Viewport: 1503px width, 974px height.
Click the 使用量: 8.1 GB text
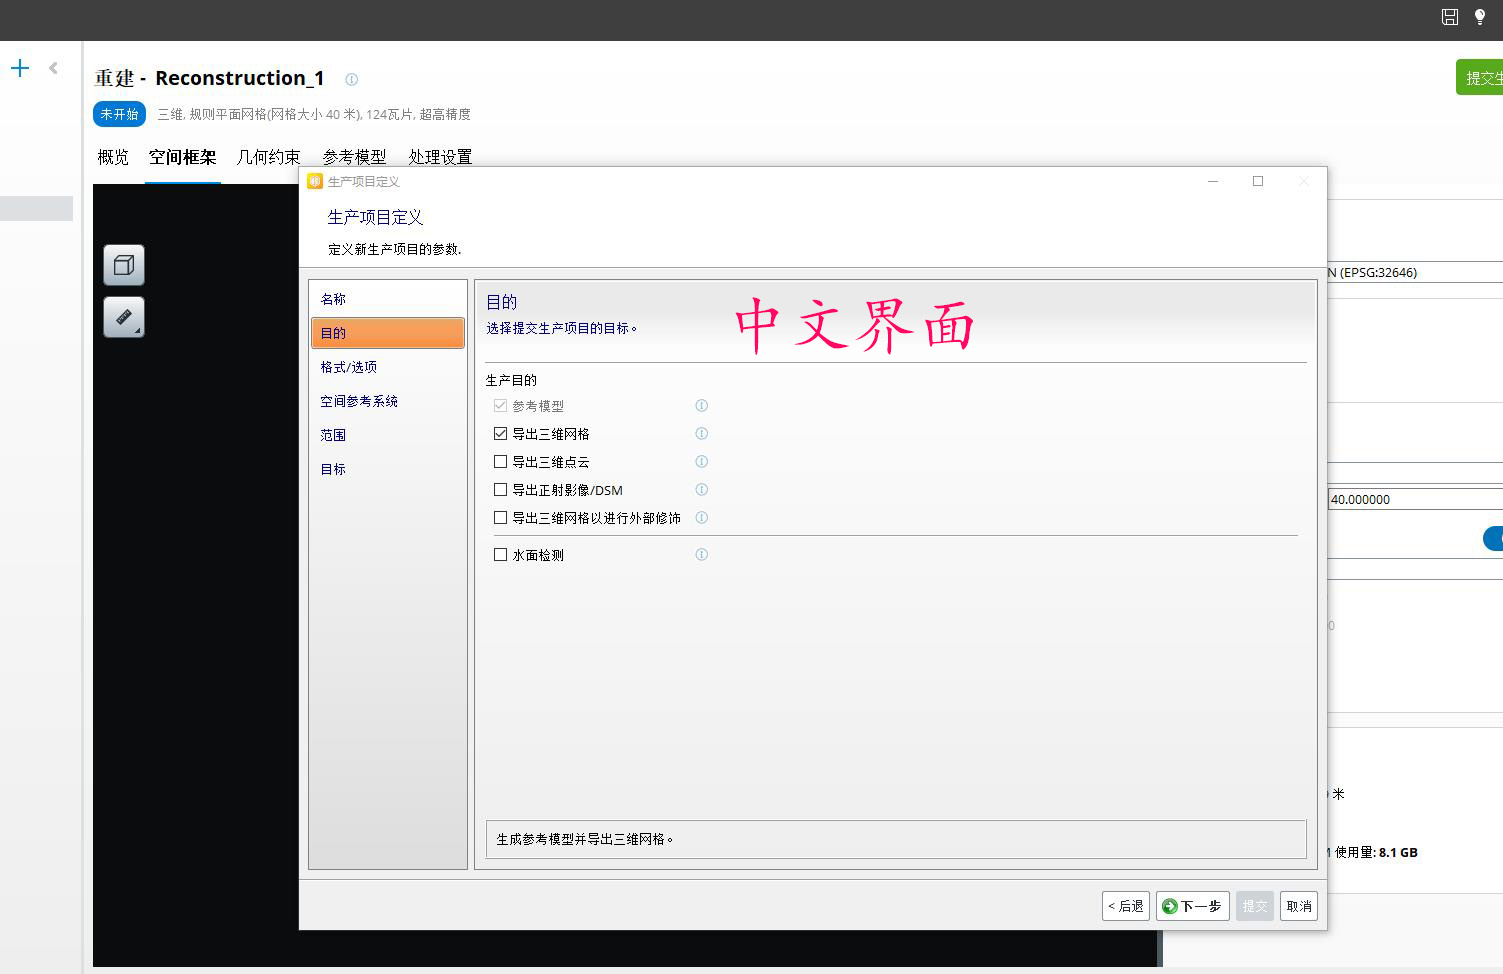click(x=1375, y=853)
